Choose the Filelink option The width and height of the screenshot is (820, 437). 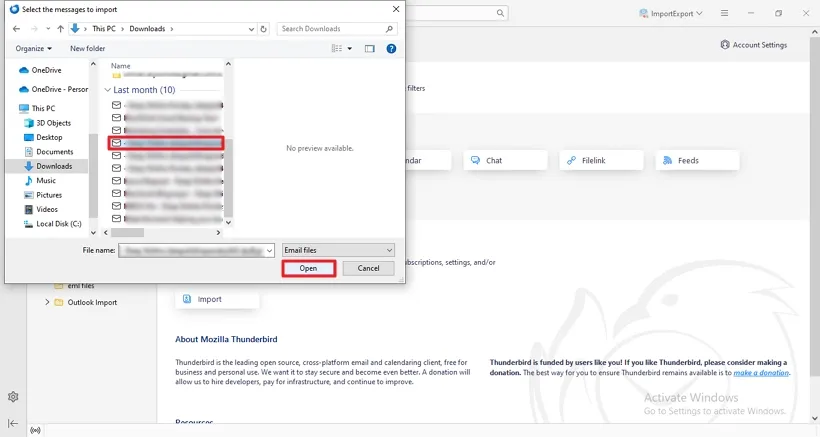click(x=601, y=160)
